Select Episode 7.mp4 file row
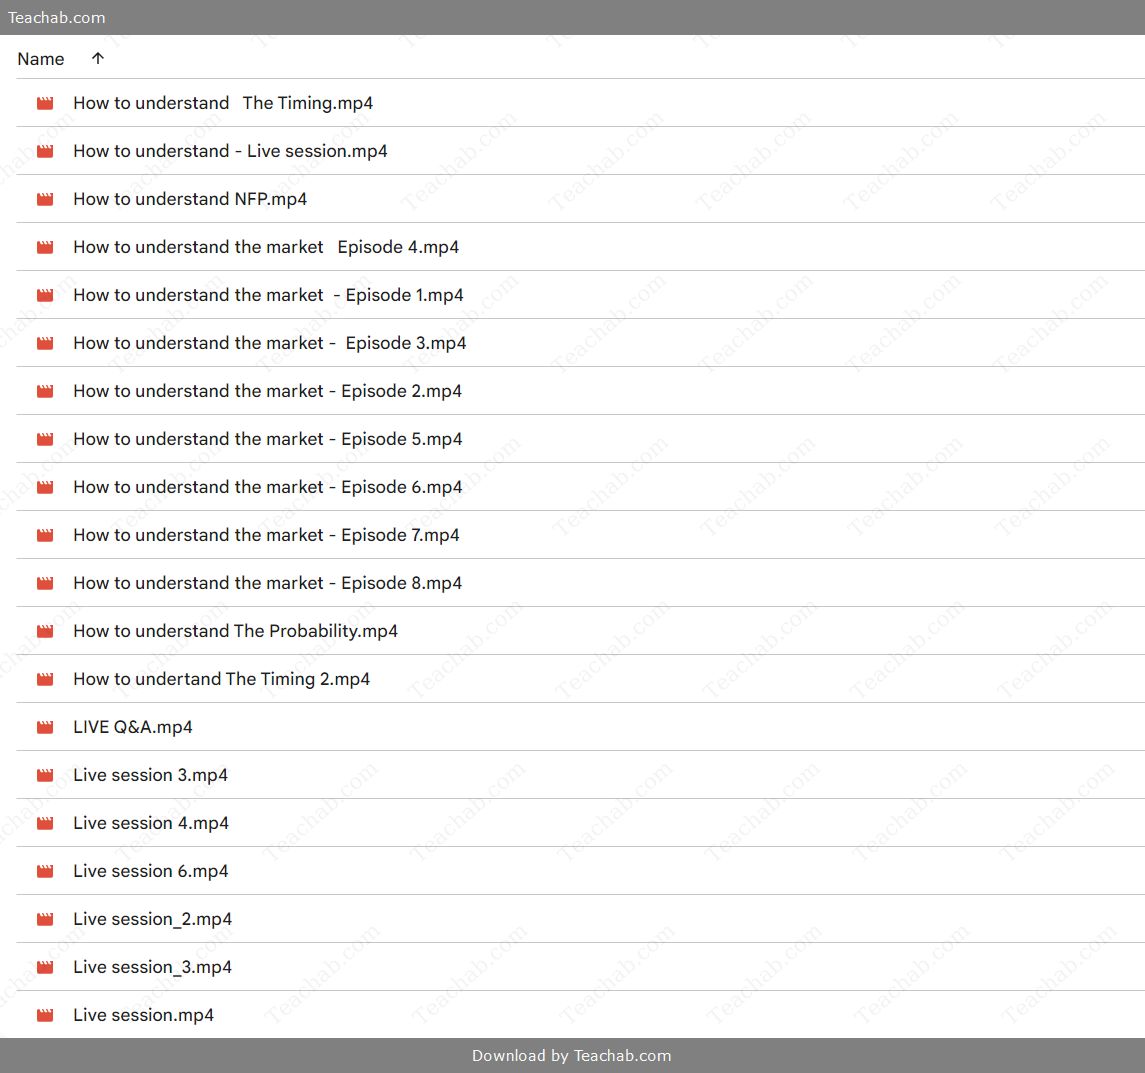 (266, 535)
